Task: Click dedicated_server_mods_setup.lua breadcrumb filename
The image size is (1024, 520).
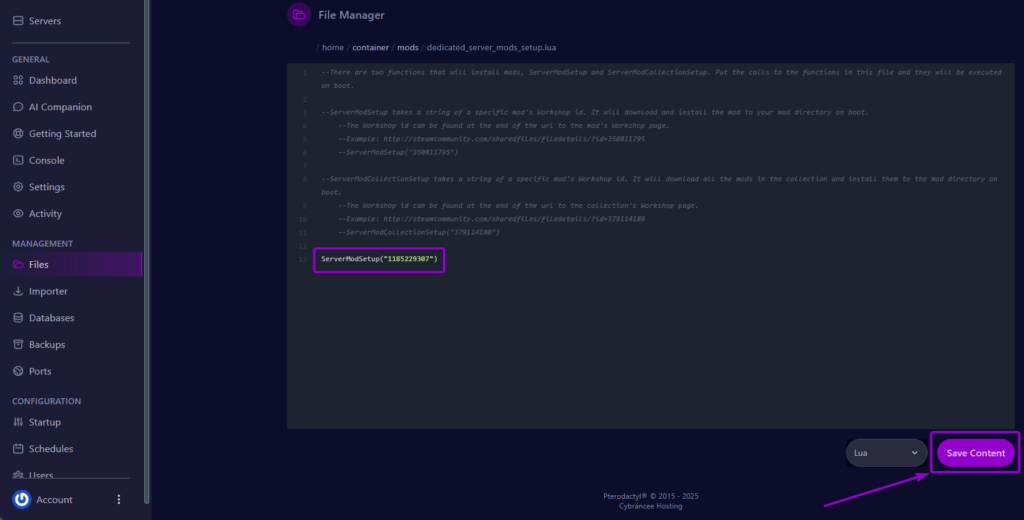Action: (491, 48)
